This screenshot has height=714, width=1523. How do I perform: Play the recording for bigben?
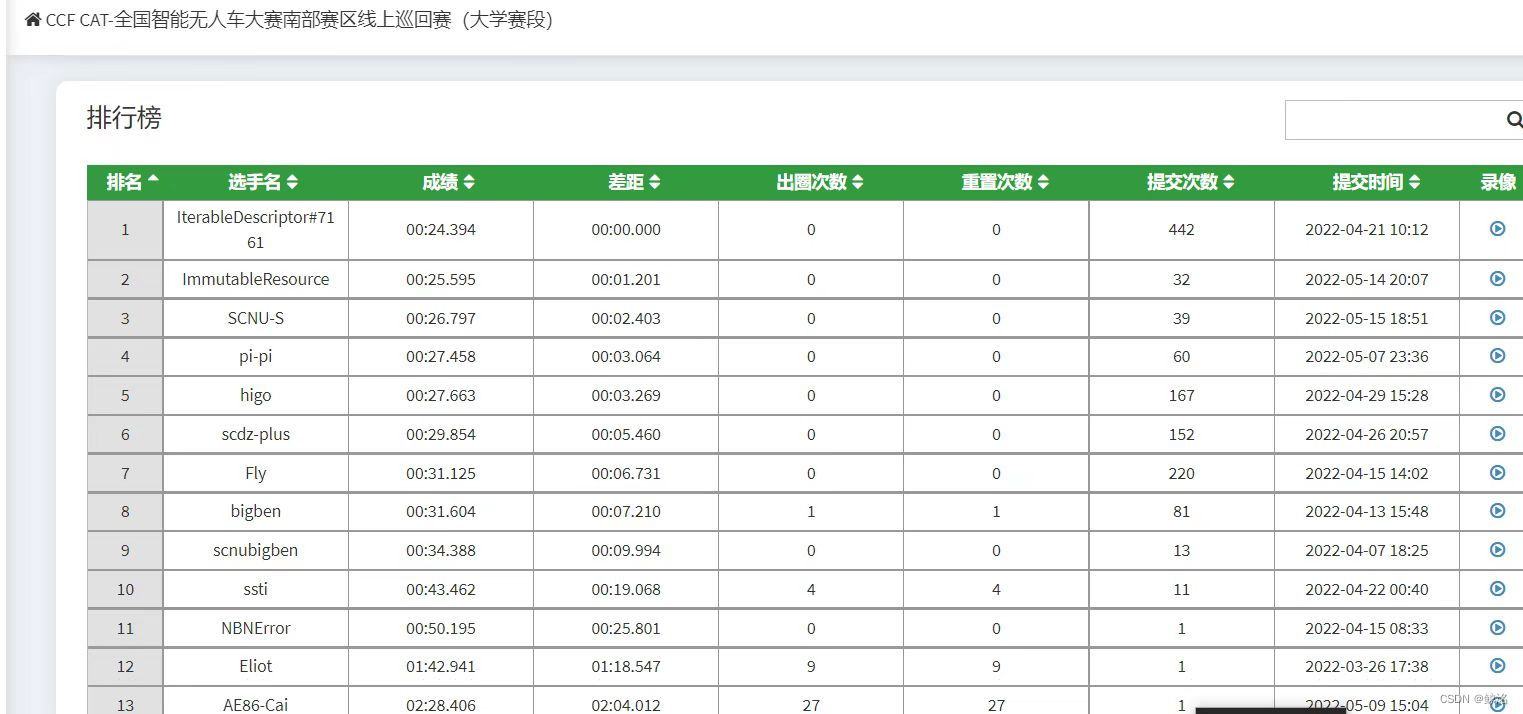click(x=1497, y=510)
